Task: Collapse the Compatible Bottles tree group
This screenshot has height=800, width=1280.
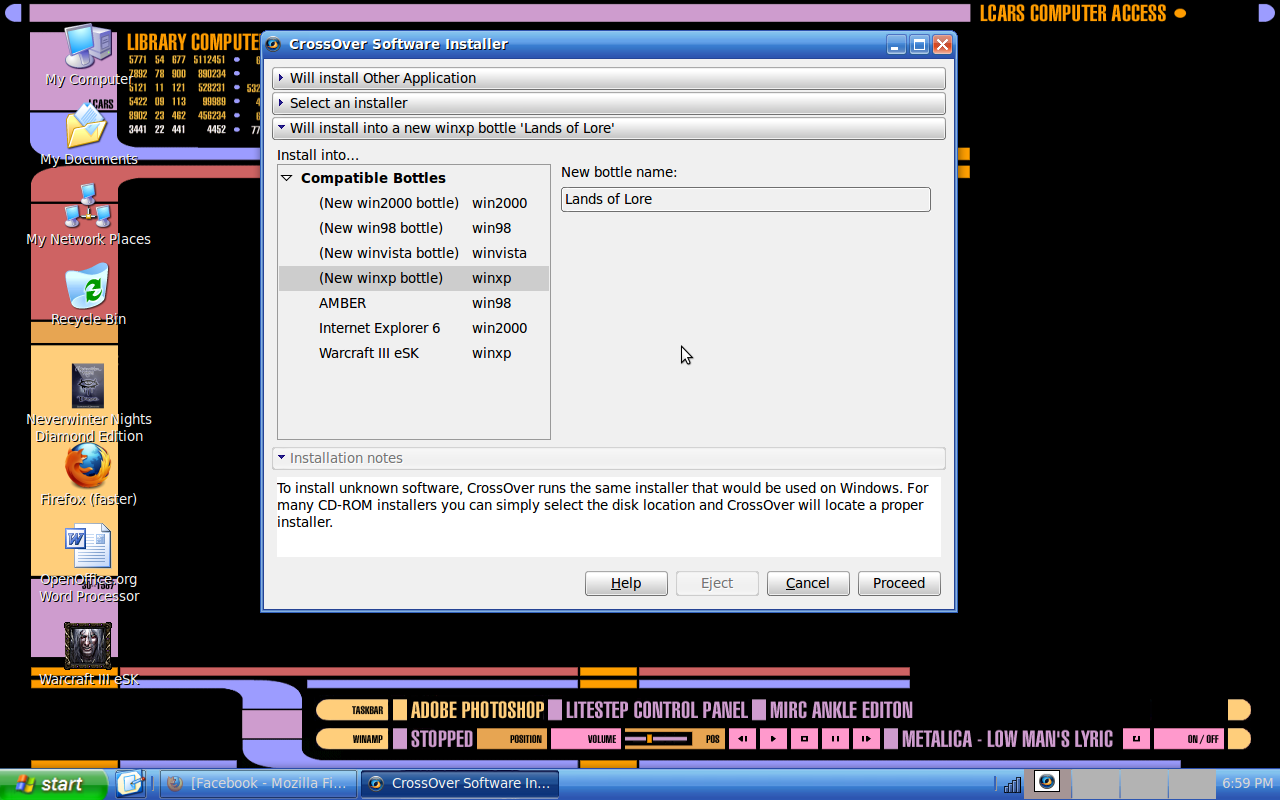Action: tap(287, 178)
